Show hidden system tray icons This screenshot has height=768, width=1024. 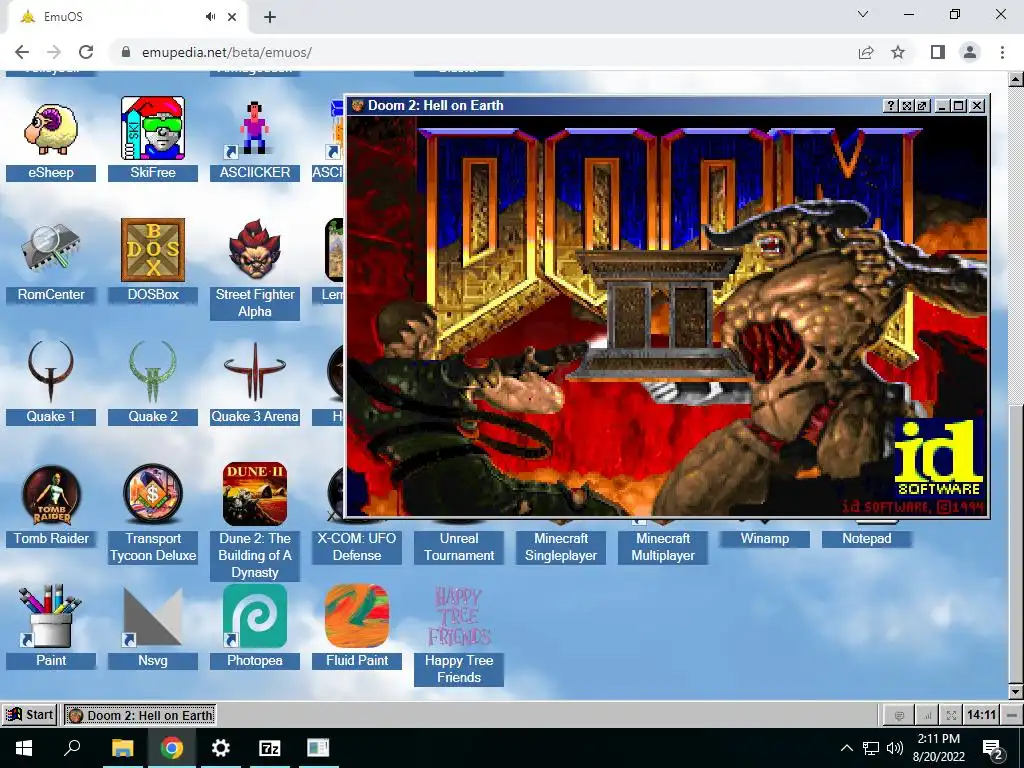point(846,748)
